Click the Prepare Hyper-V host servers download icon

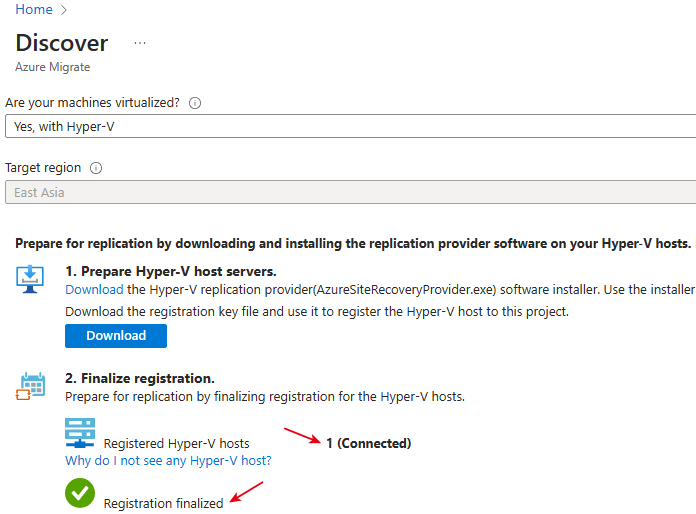(x=30, y=279)
